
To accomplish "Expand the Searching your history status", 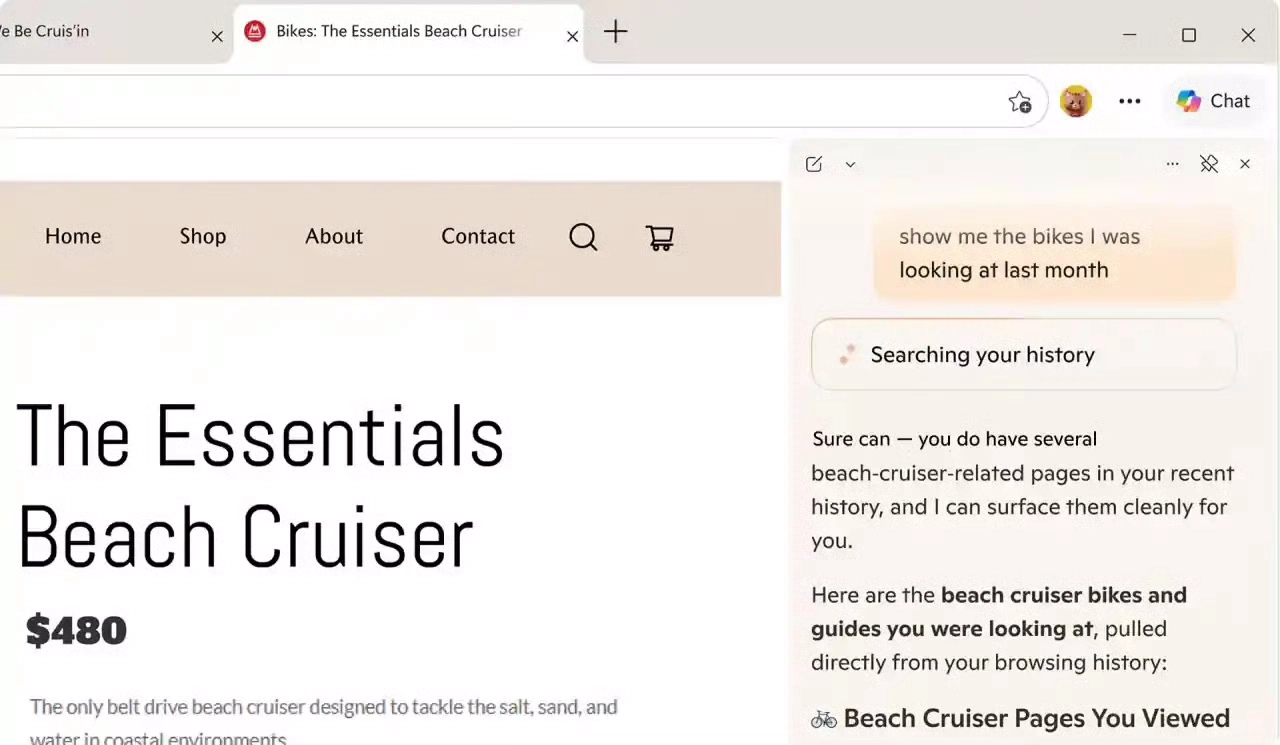I will coord(1023,354).
